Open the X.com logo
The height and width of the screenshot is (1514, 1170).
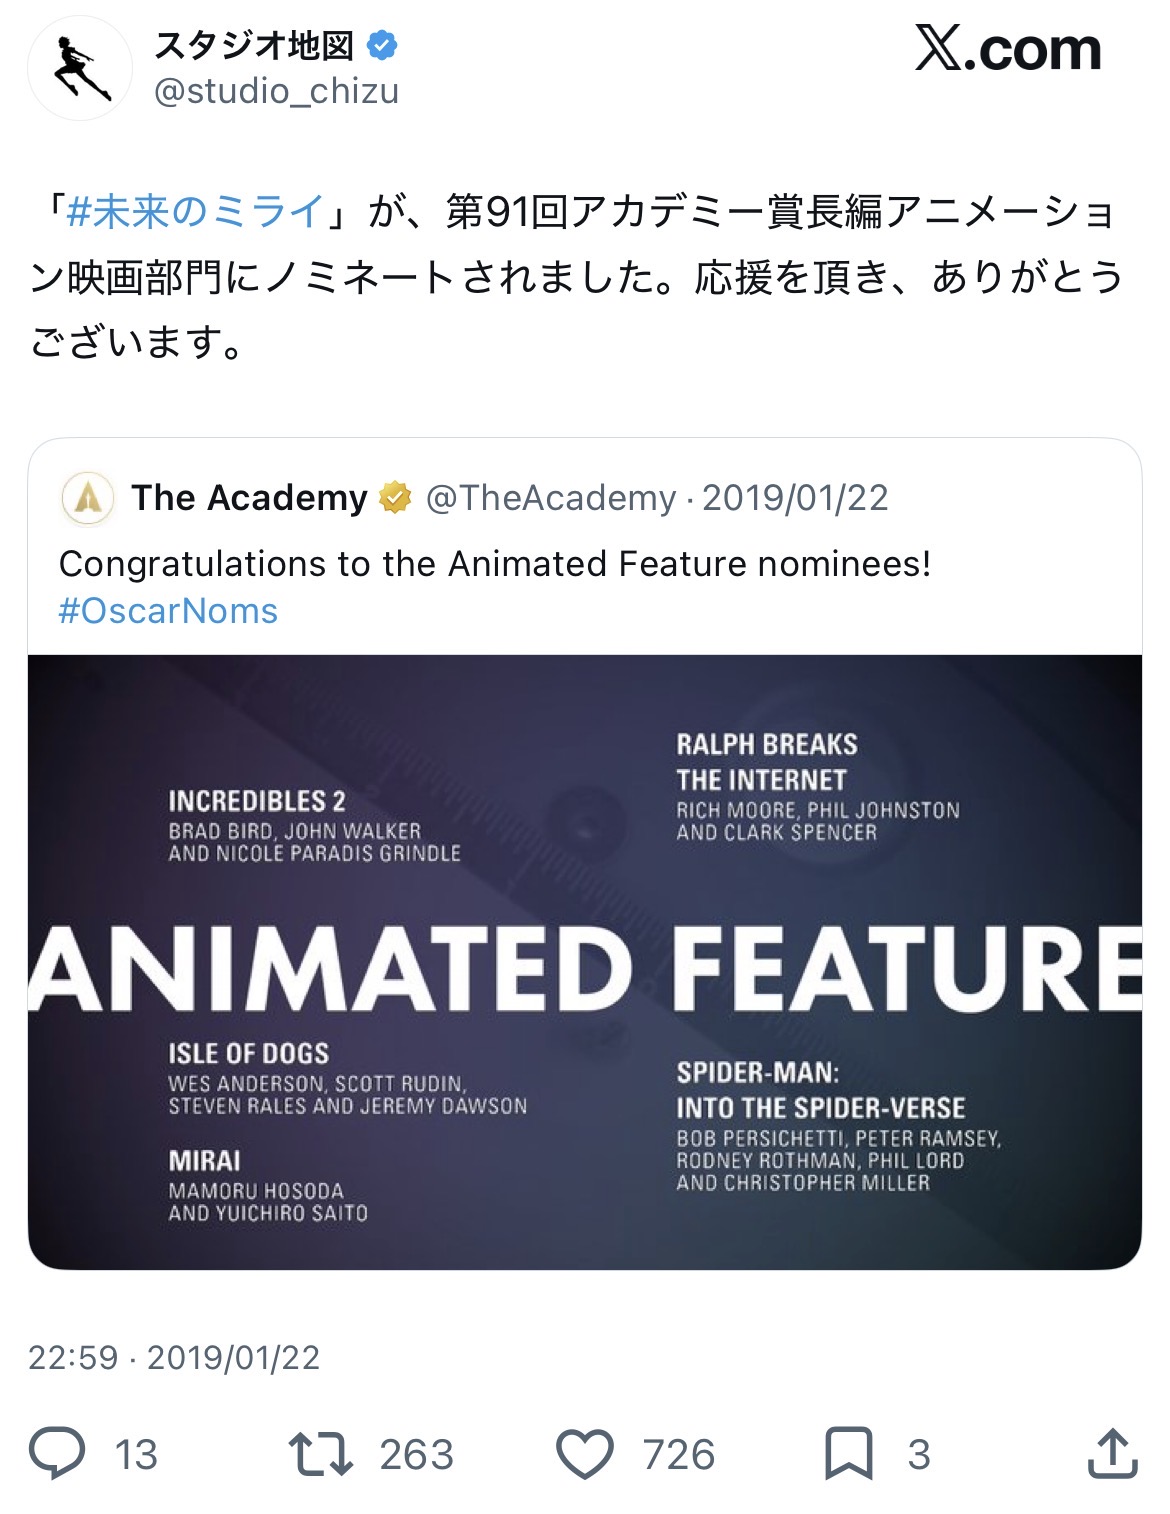[x=1007, y=49]
